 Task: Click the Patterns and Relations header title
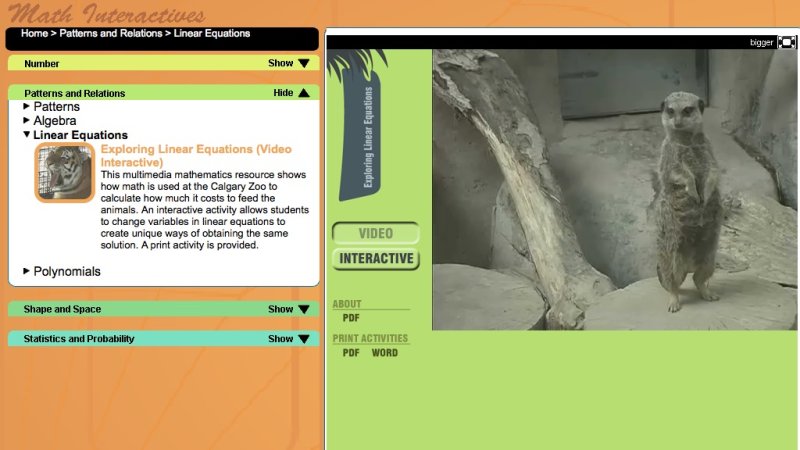74,93
